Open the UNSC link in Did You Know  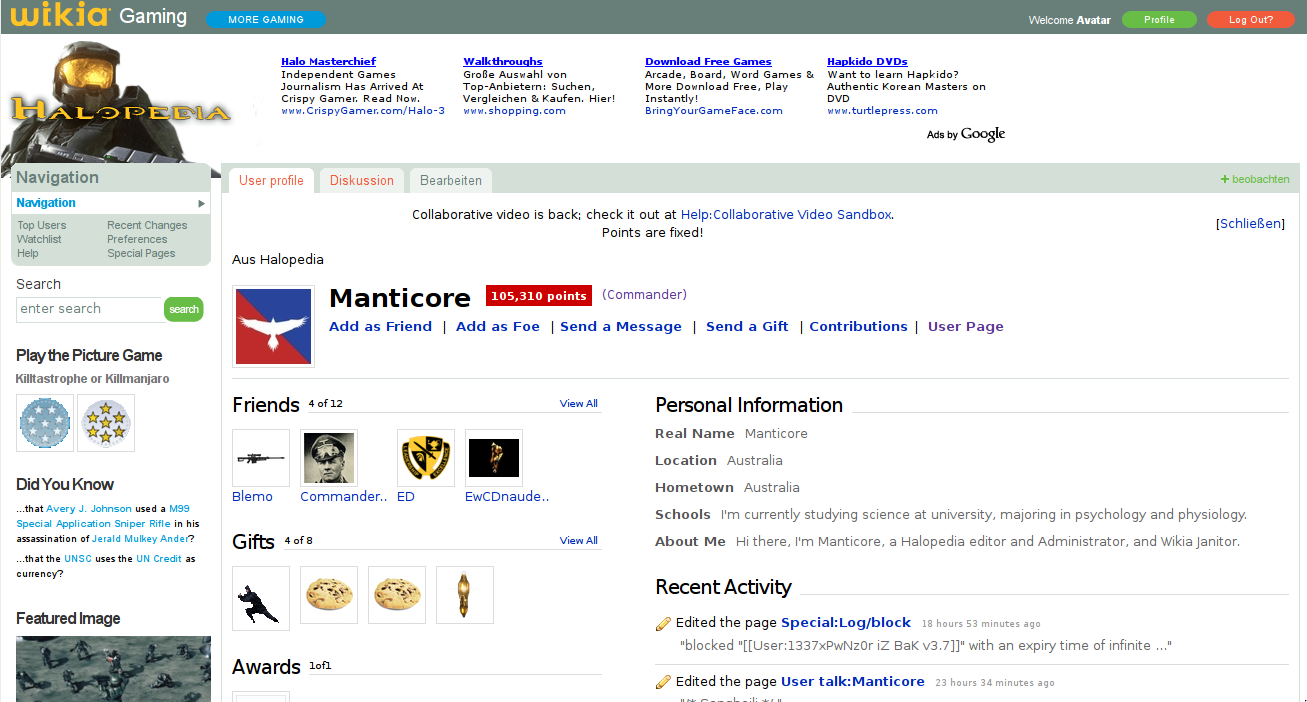coord(78,559)
